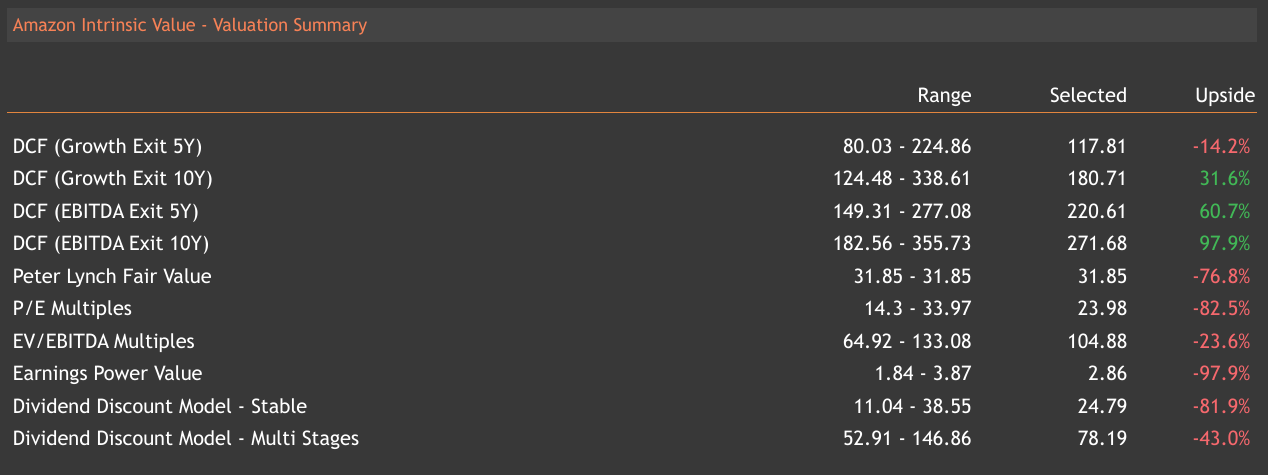The image size is (1268, 475).
Task: Click the selected value 117.81
Action: click(1097, 146)
